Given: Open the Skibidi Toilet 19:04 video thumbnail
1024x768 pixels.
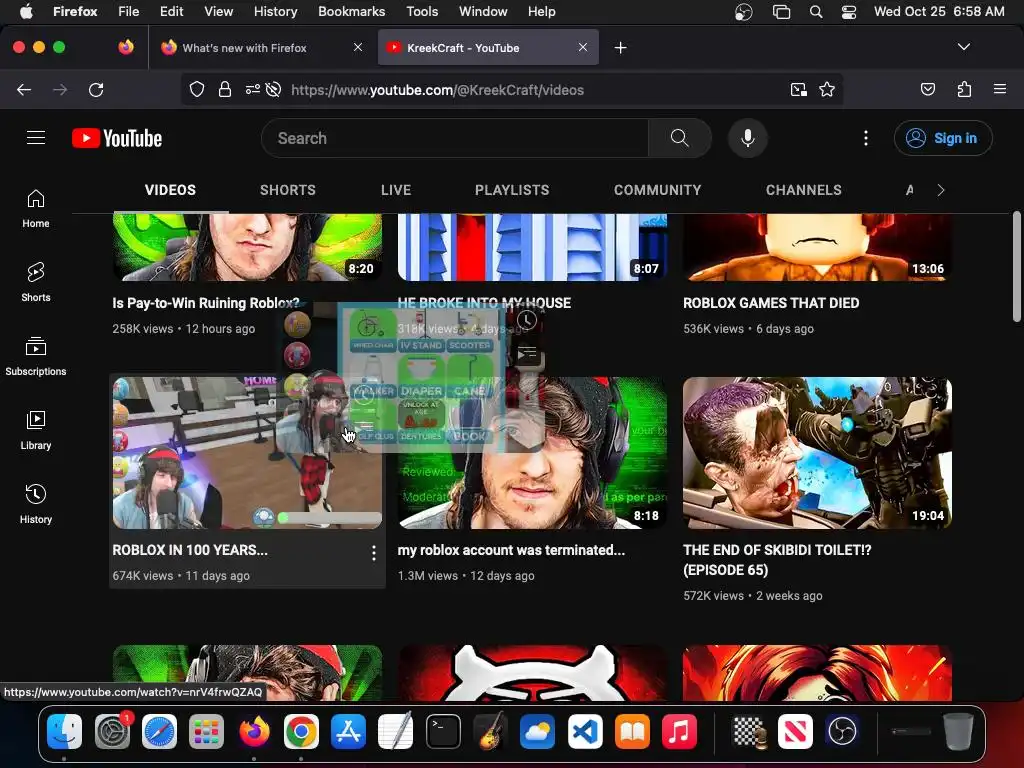Looking at the screenshot, I should [817, 453].
